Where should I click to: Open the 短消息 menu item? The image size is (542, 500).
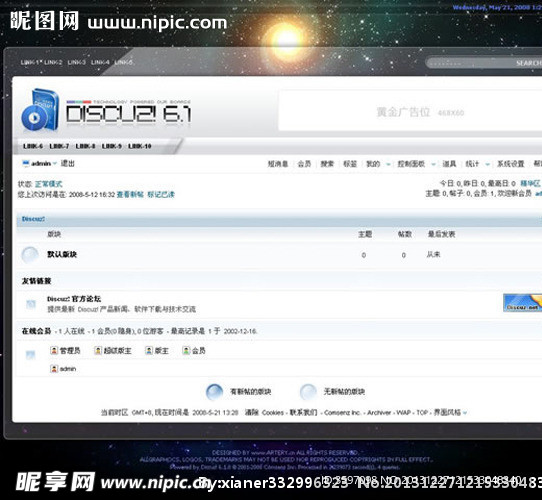point(278,164)
